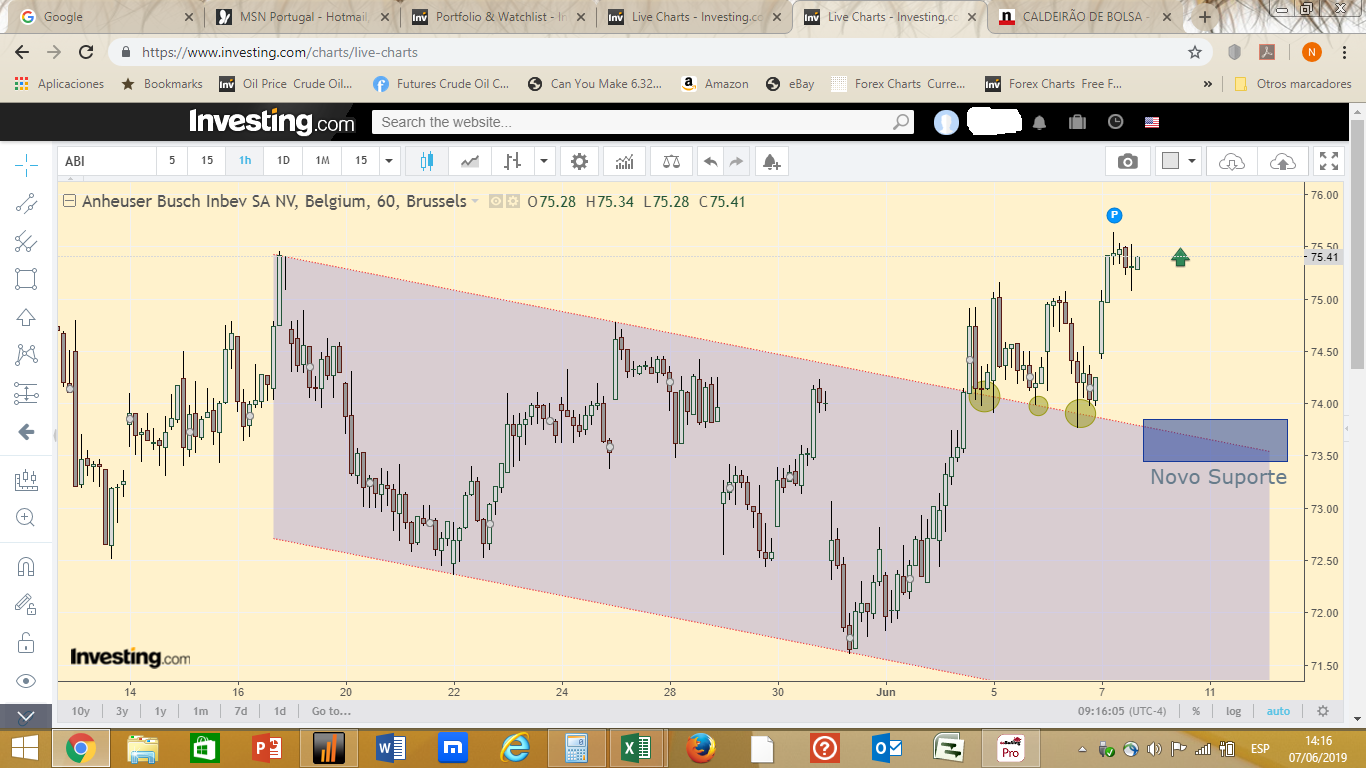The height and width of the screenshot is (768, 1366).
Task: Collapse the left drawing toolbar panel
Action: pyautogui.click(x=26, y=716)
